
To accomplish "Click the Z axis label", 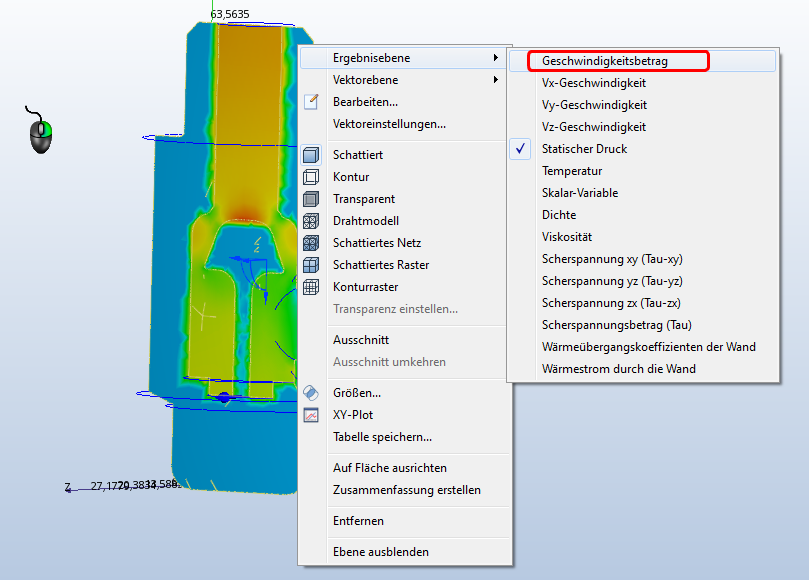I will click(68, 487).
